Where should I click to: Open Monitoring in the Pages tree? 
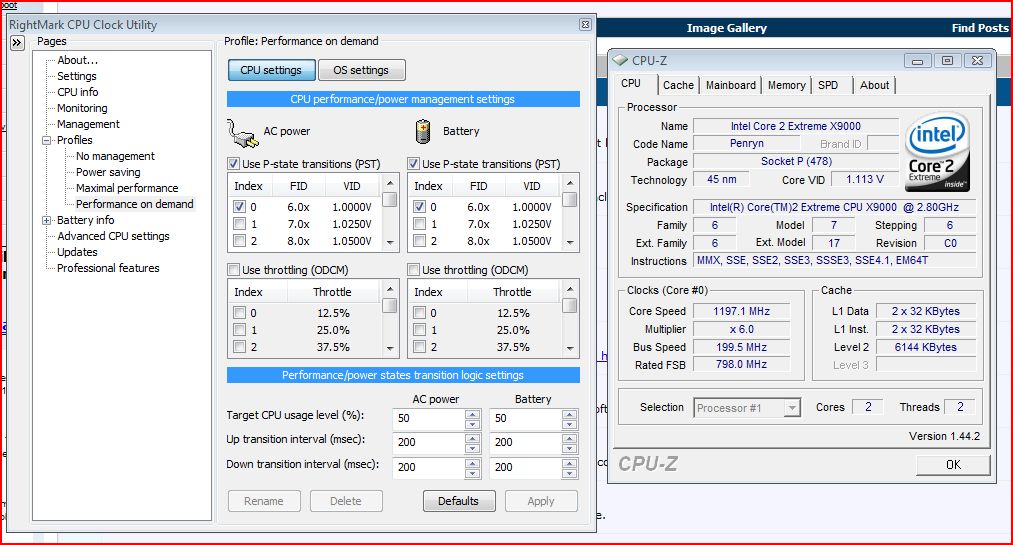[x=82, y=108]
